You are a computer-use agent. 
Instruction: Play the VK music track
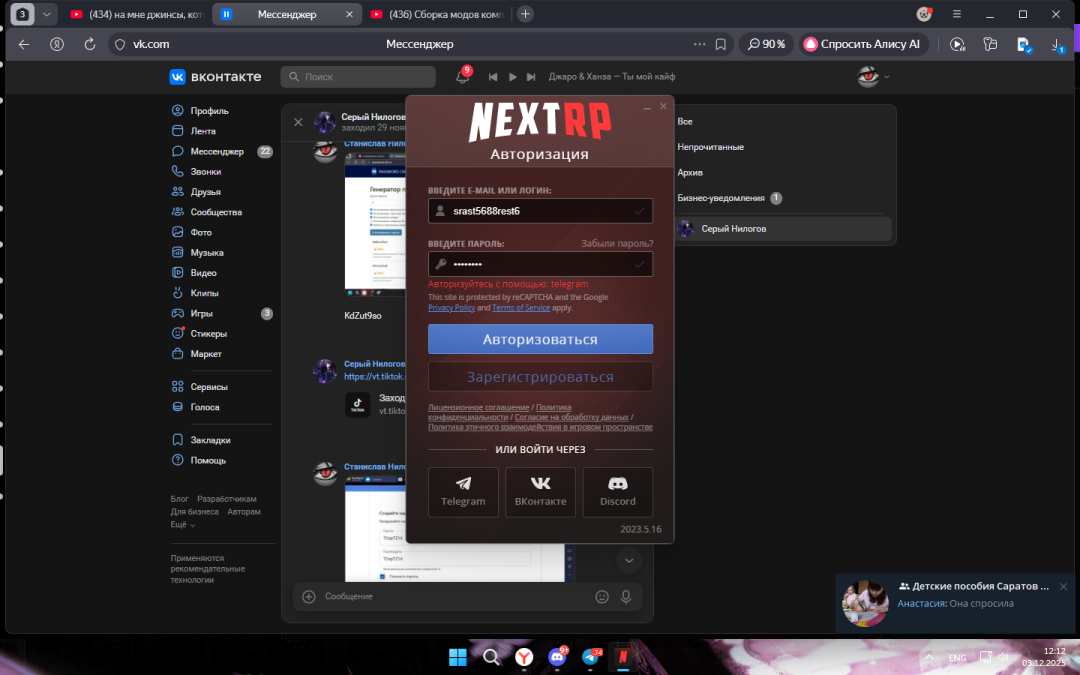(513, 77)
